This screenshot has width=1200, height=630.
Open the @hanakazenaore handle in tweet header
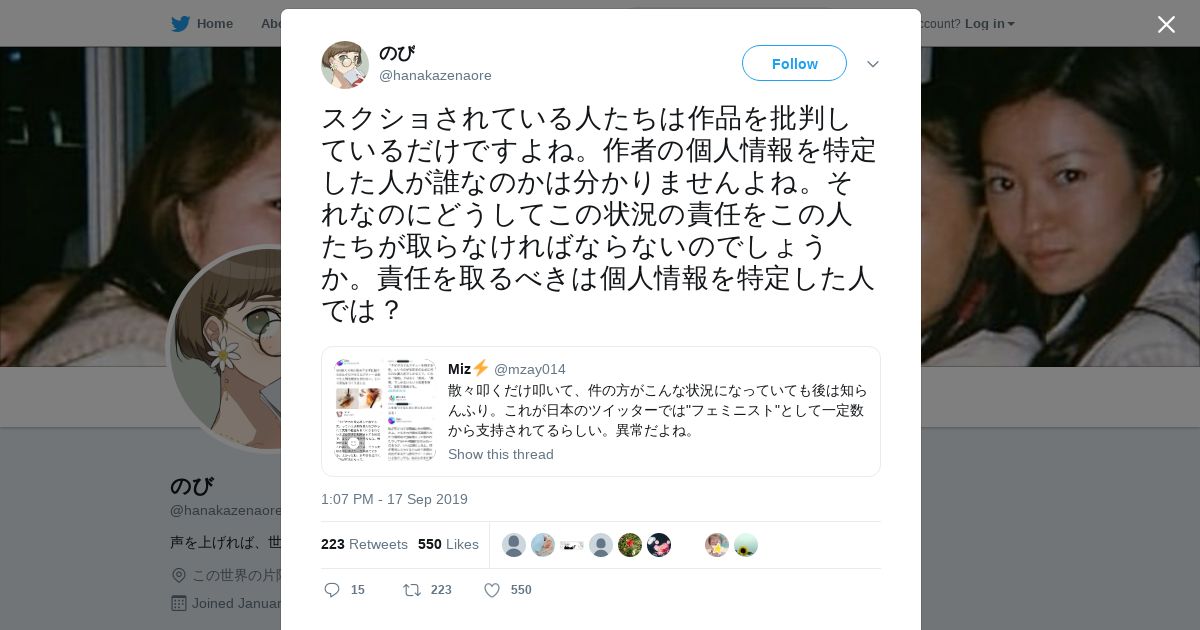tap(435, 75)
